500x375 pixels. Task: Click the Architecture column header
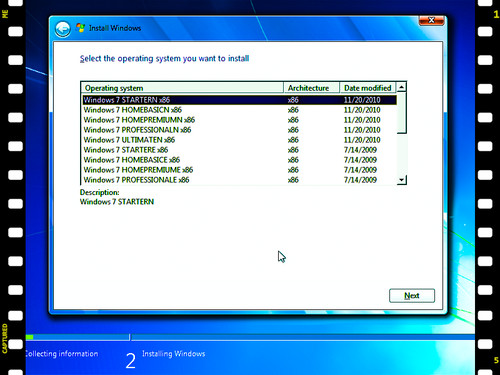(312, 88)
